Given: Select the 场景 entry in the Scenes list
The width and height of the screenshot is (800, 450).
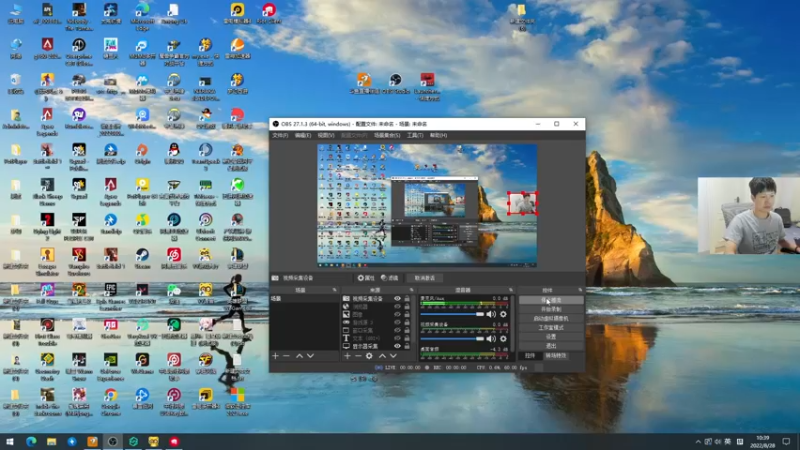Looking at the screenshot, I should click(304, 298).
